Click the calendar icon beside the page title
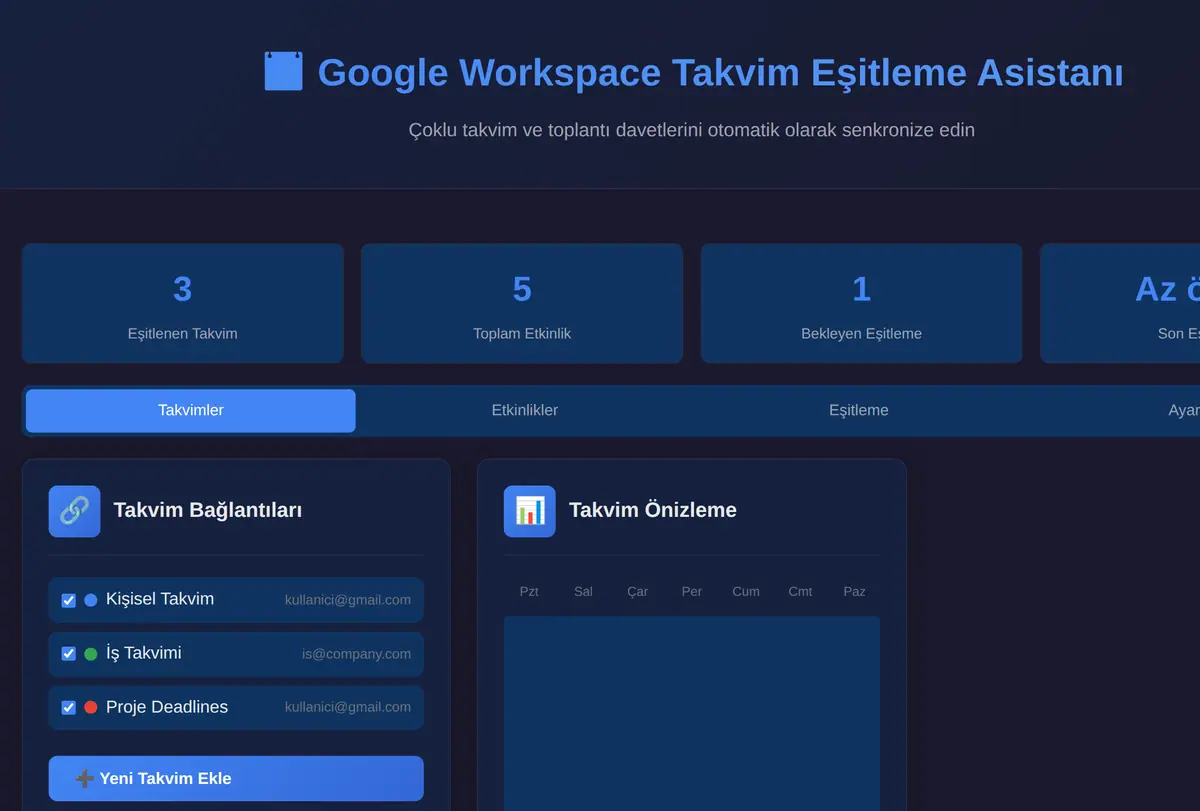This screenshot has width=1200, height=811. pos(283,72)
